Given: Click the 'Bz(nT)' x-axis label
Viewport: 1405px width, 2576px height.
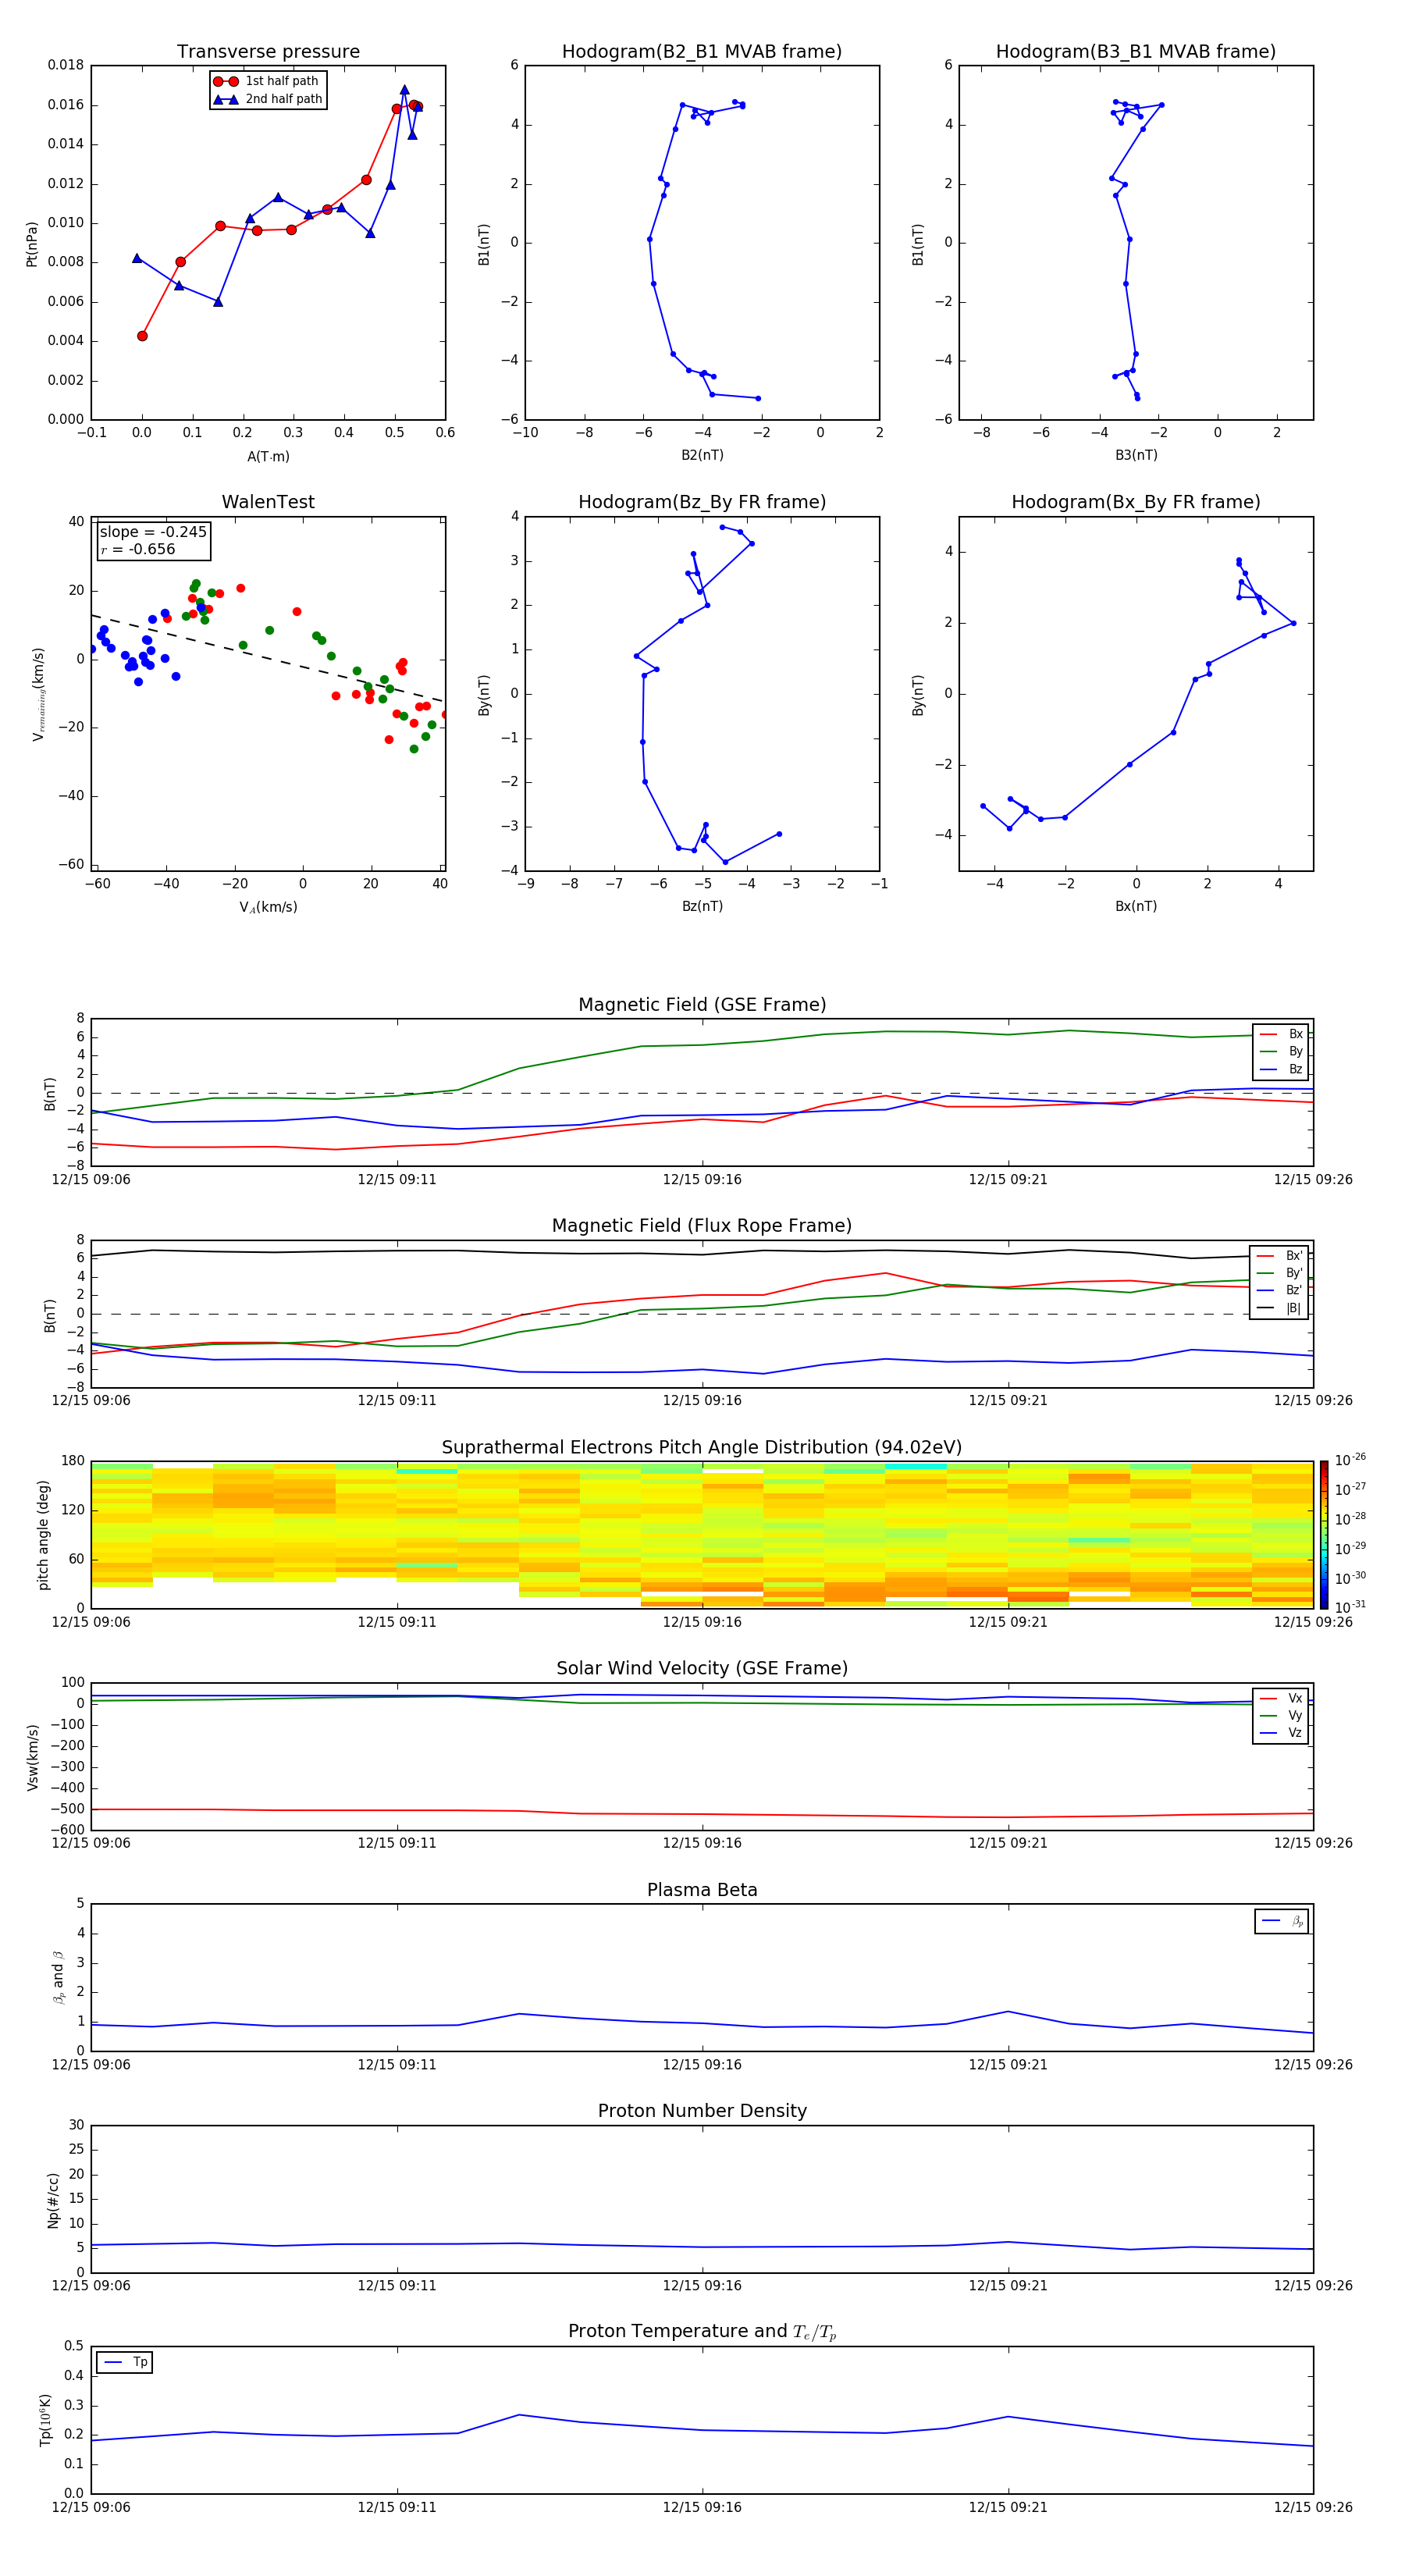Looking at the screenshot, I should [702, 906].
